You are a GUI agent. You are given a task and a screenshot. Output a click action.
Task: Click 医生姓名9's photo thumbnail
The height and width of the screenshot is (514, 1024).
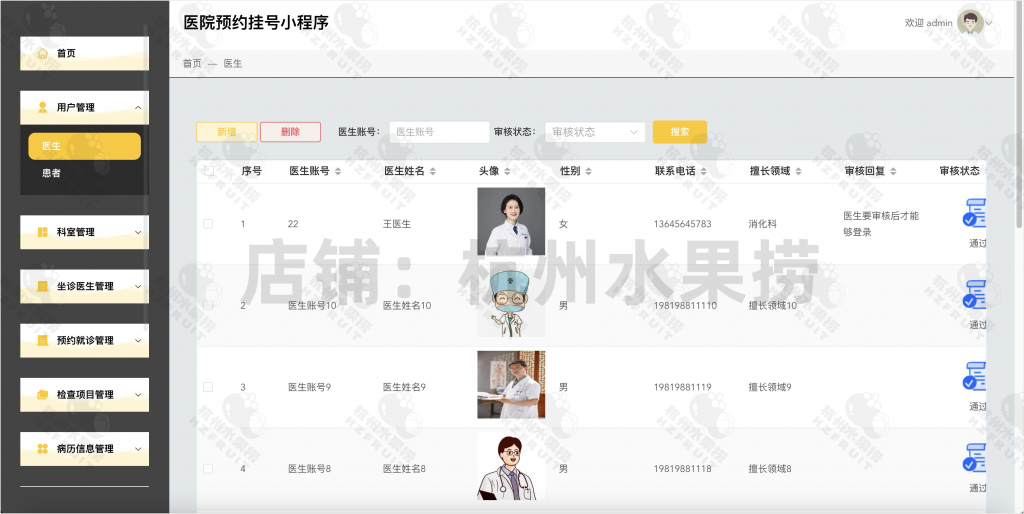tap(511, 385)
